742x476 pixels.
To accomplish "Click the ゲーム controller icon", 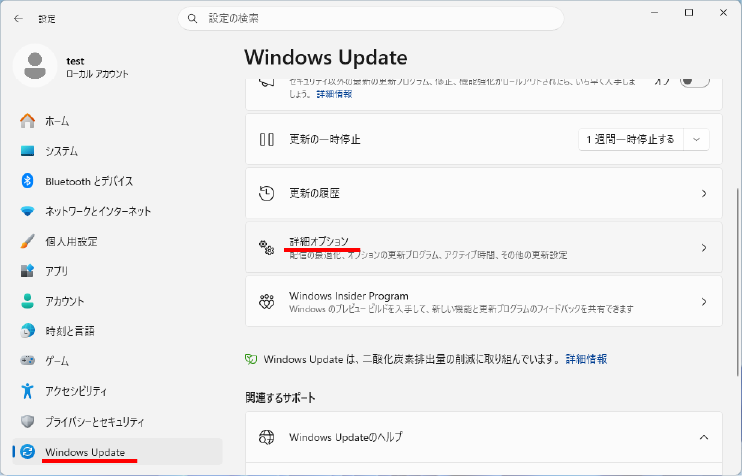I will coord(27,361).
